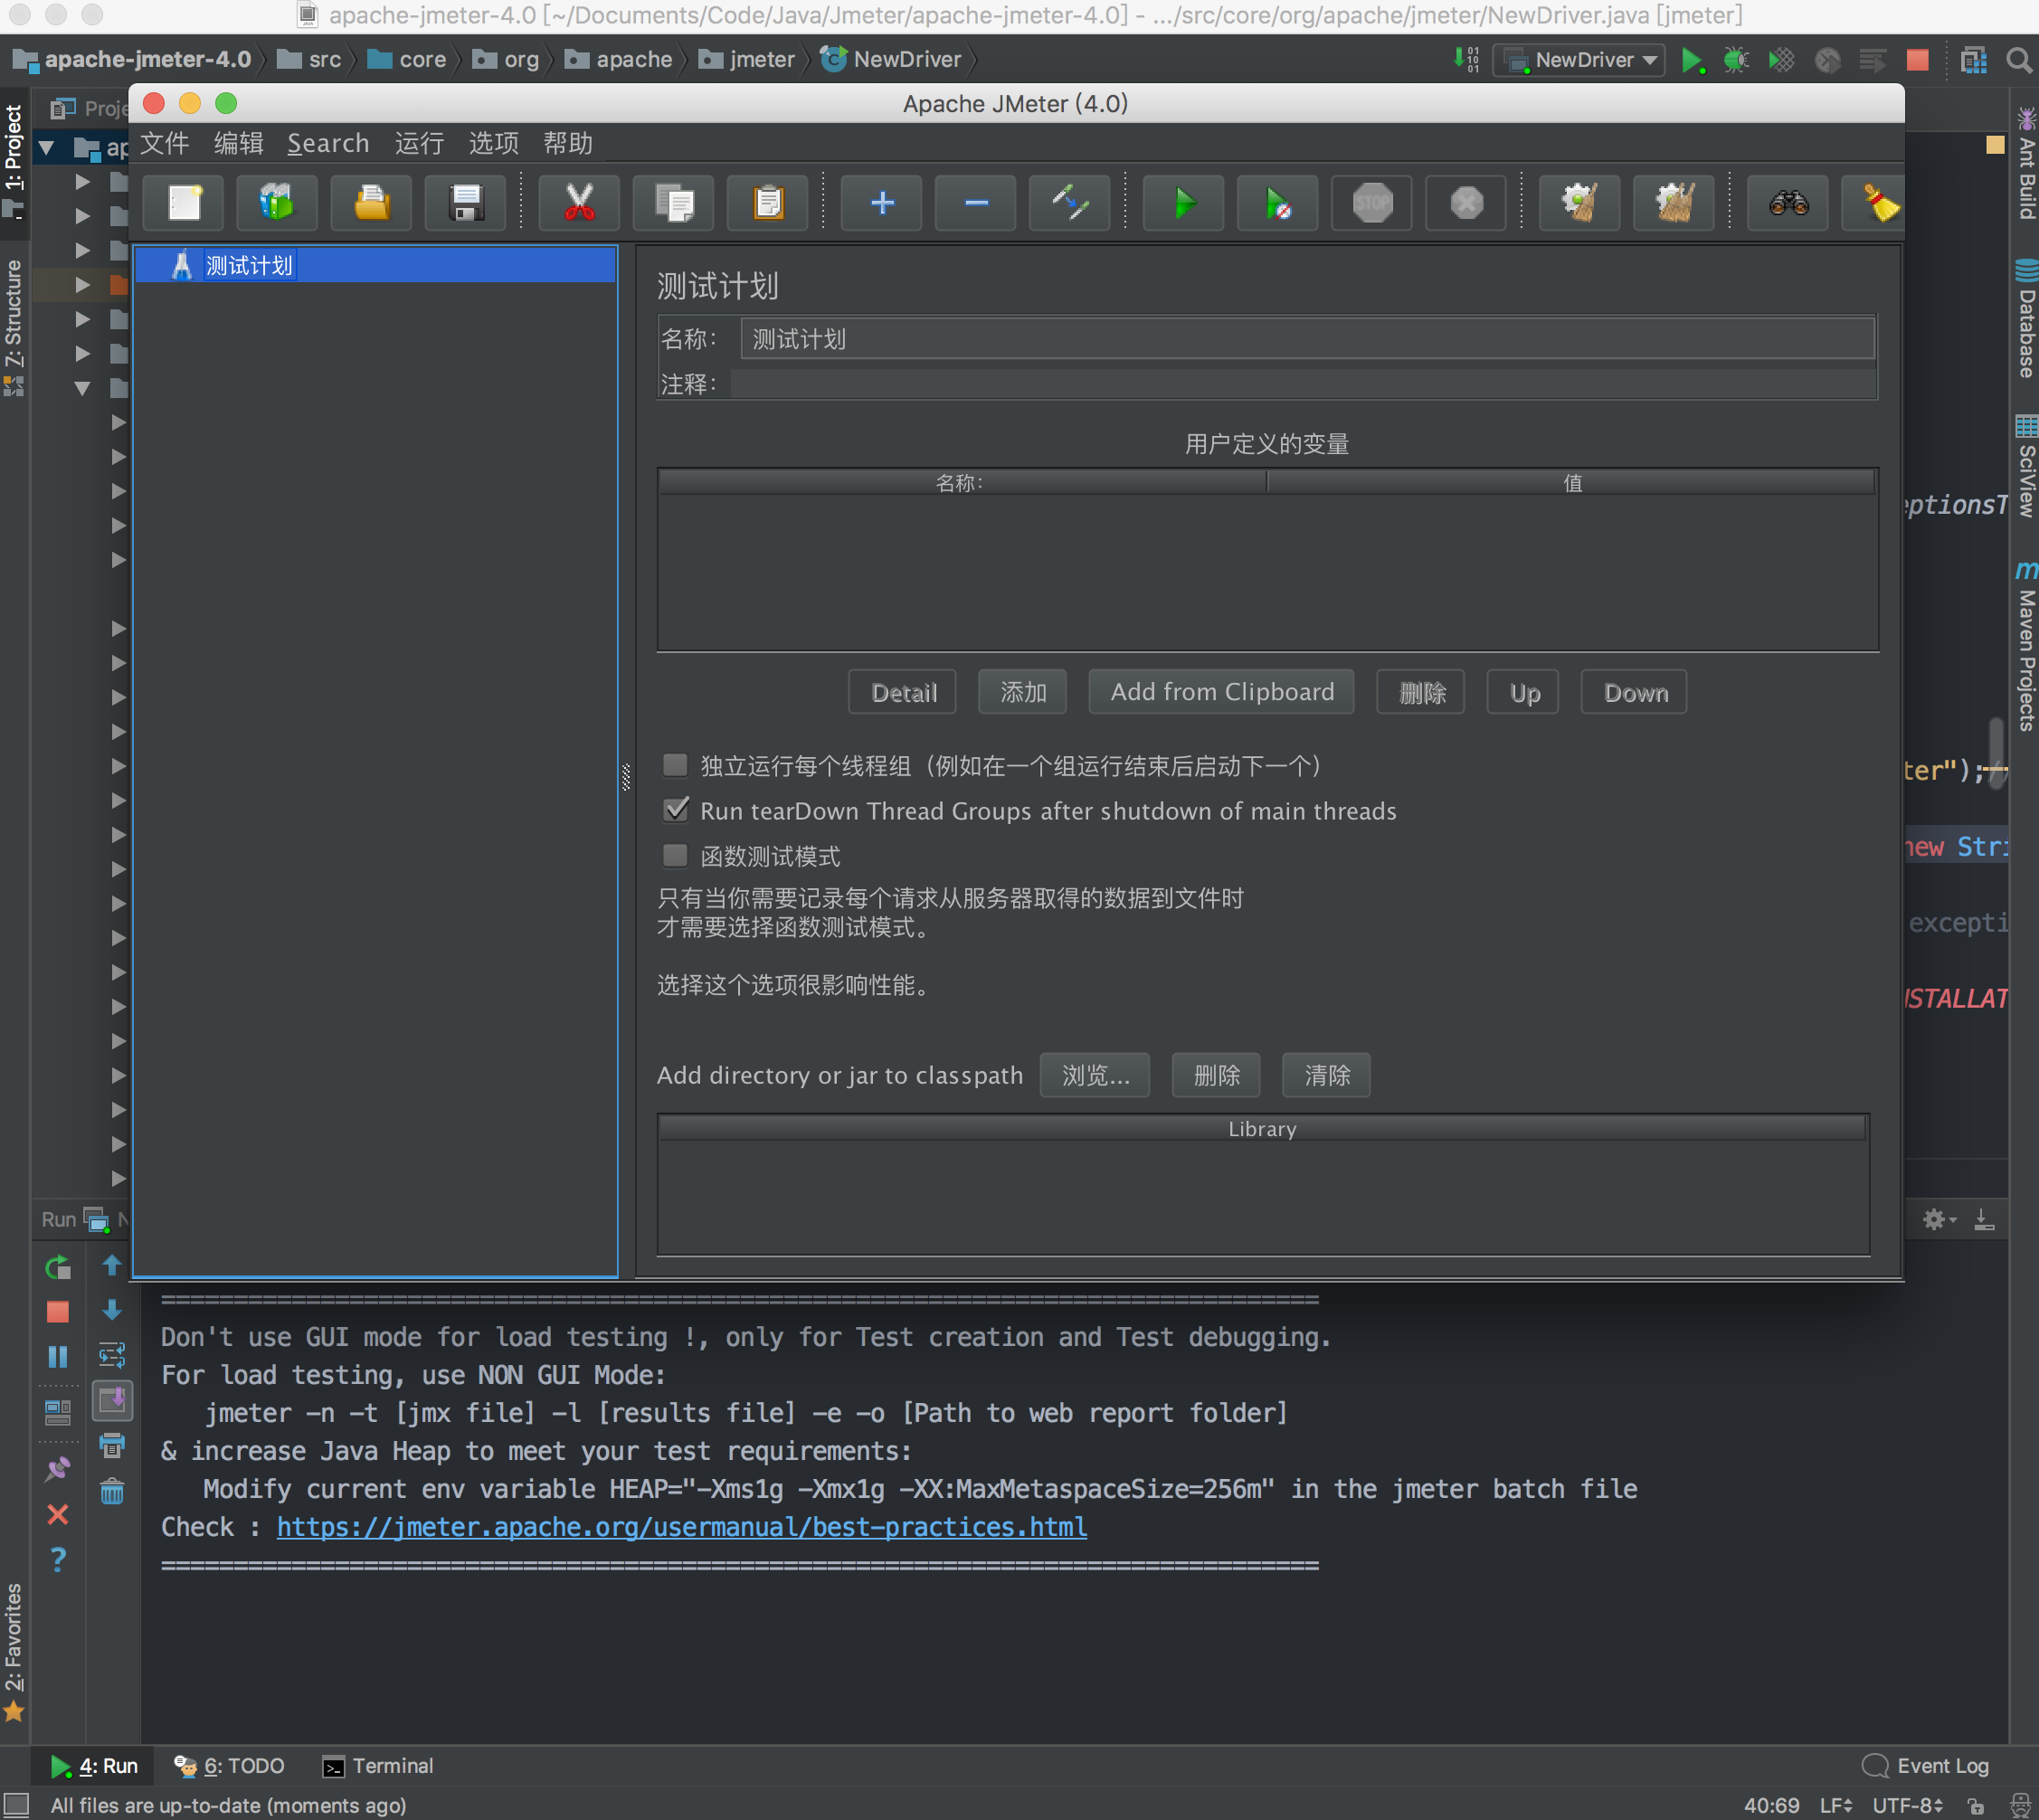Open Search with the binoculars icon
Image resolution: width=2039 pixels, height=1820 pixels.
tap(1788, 203)
